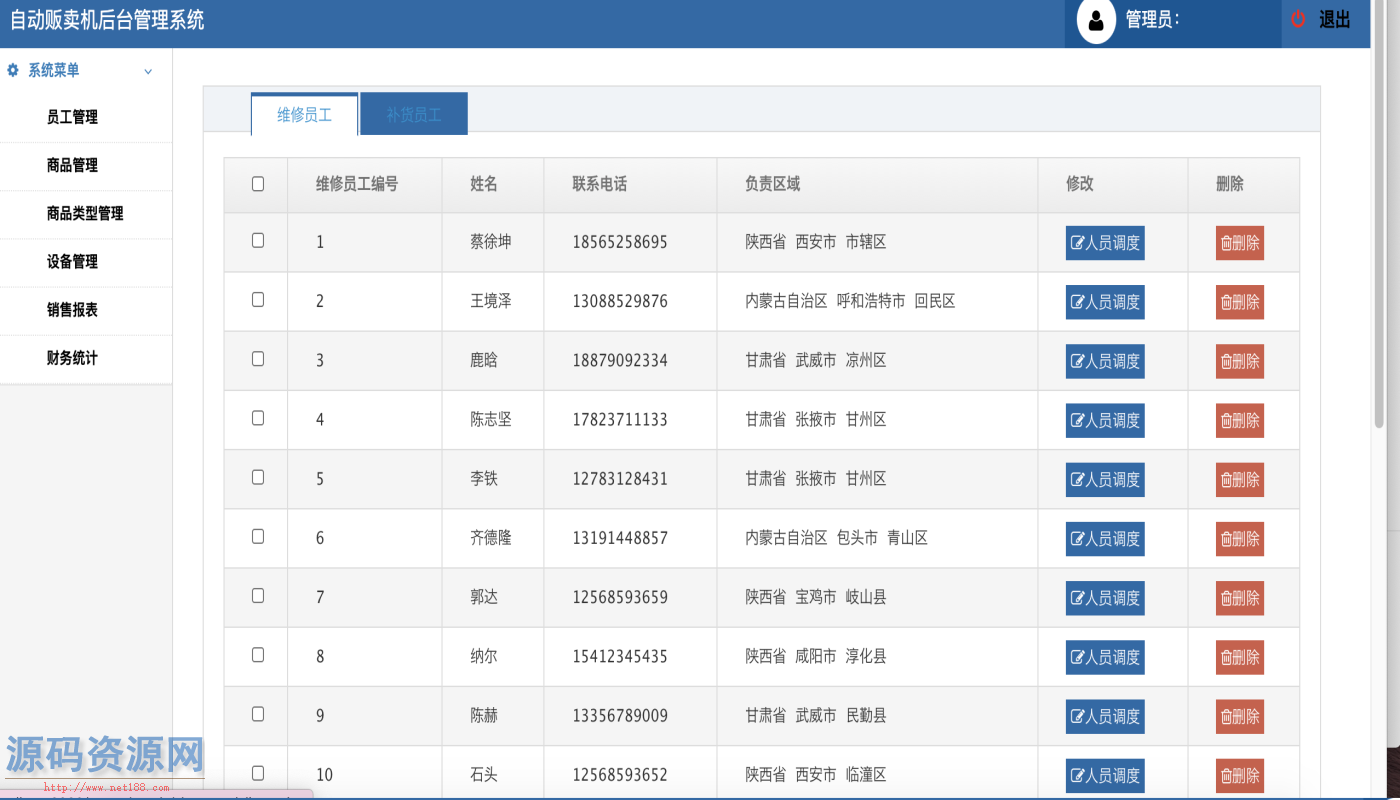Click the 退出 logout link
The image size is (1400, 800).
(1334, 20)
